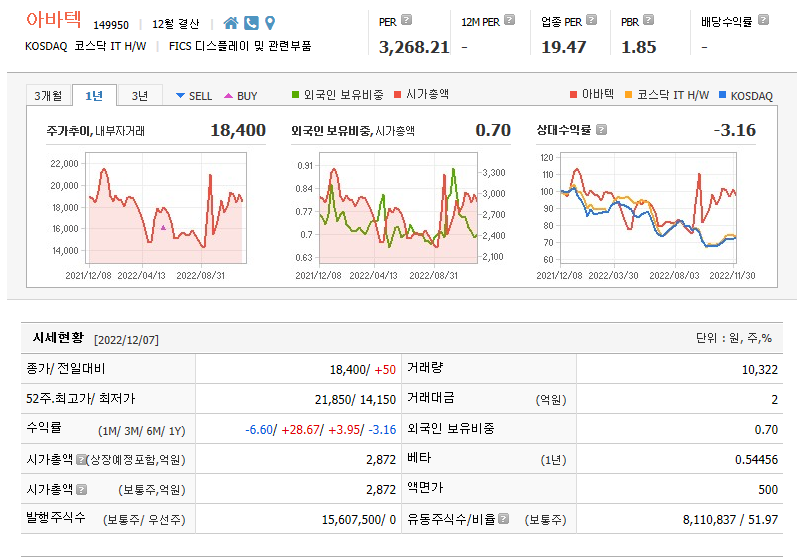Click 종가 value 18,400/ +50
The width and height of the screenshot is (799, 558).
[x=363, y=369]
